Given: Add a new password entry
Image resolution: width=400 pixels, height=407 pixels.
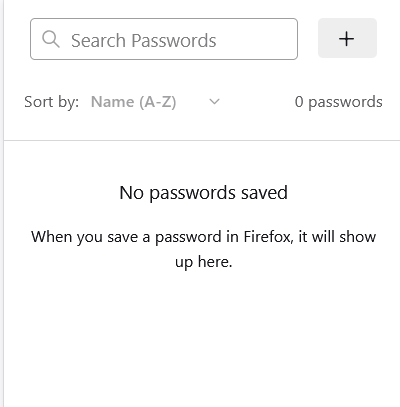Looking at the screenshot, I should [347, 39].
